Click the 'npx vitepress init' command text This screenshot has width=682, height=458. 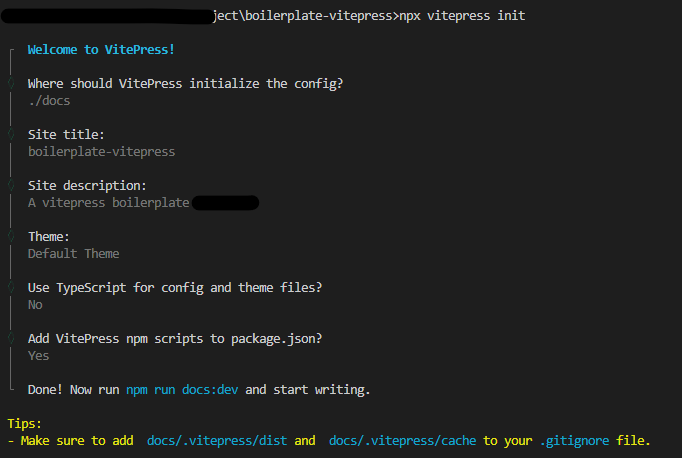click(462, 16)
